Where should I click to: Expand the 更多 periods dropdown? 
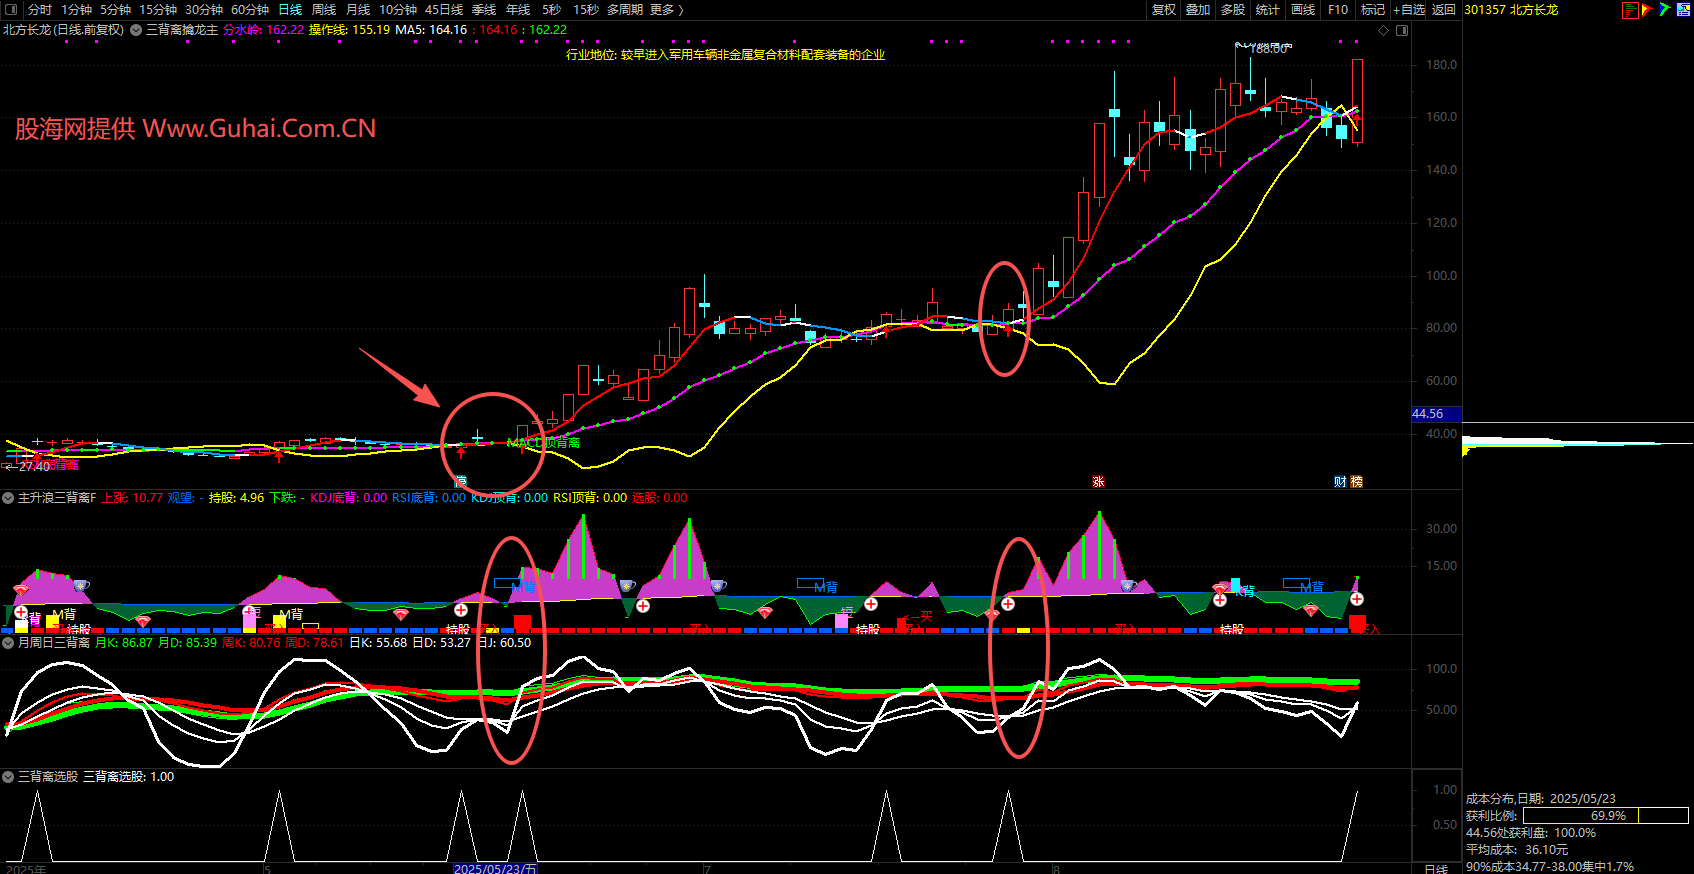pos(667,9)
